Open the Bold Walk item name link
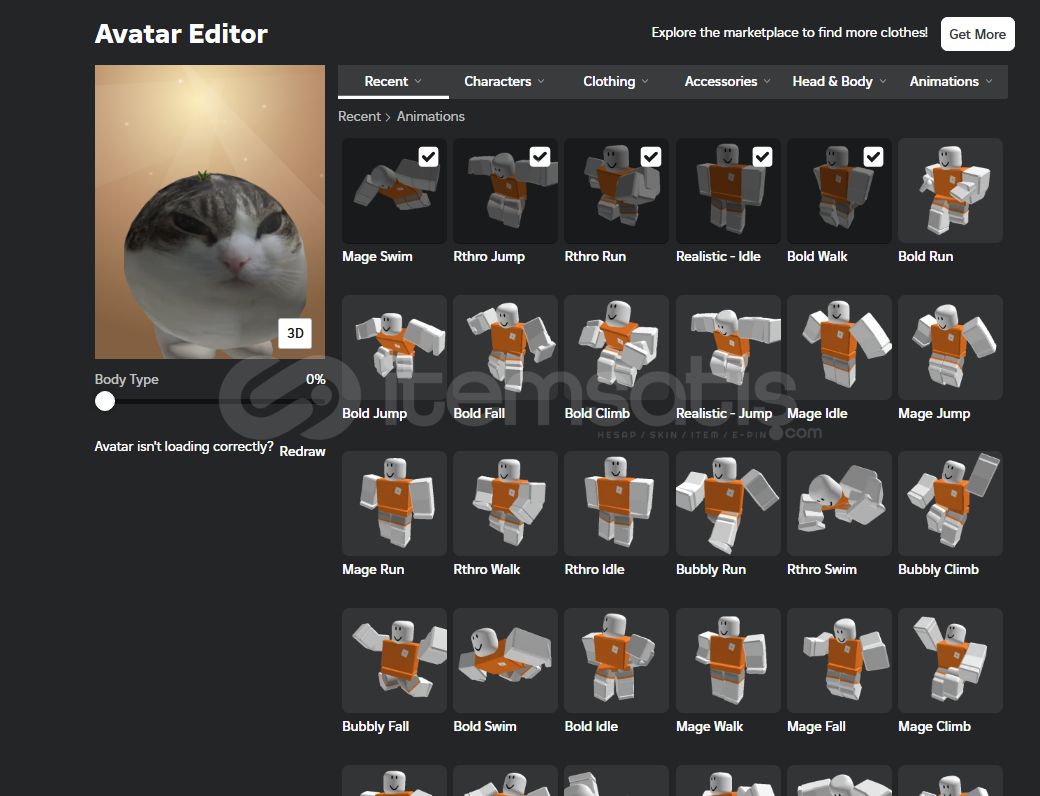Viewport: 1040px width, 796px height. coord(817,257)
